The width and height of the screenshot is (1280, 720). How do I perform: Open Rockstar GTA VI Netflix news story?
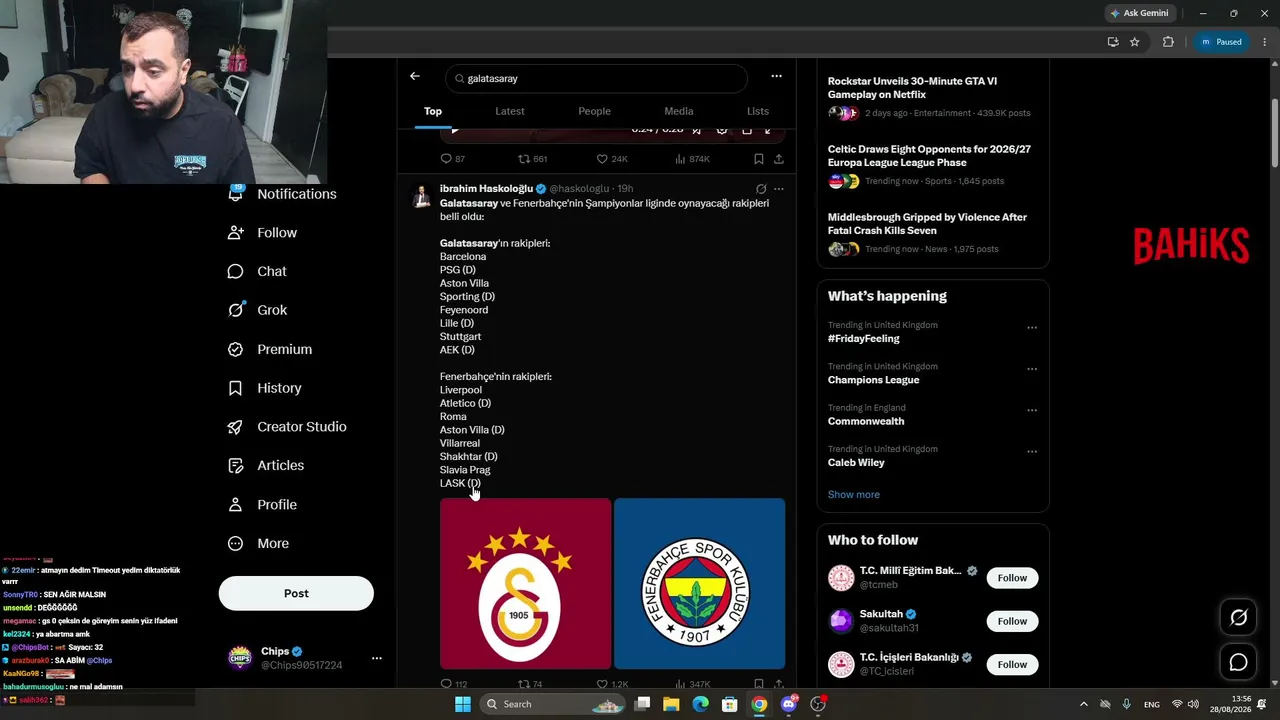[933, 98]
